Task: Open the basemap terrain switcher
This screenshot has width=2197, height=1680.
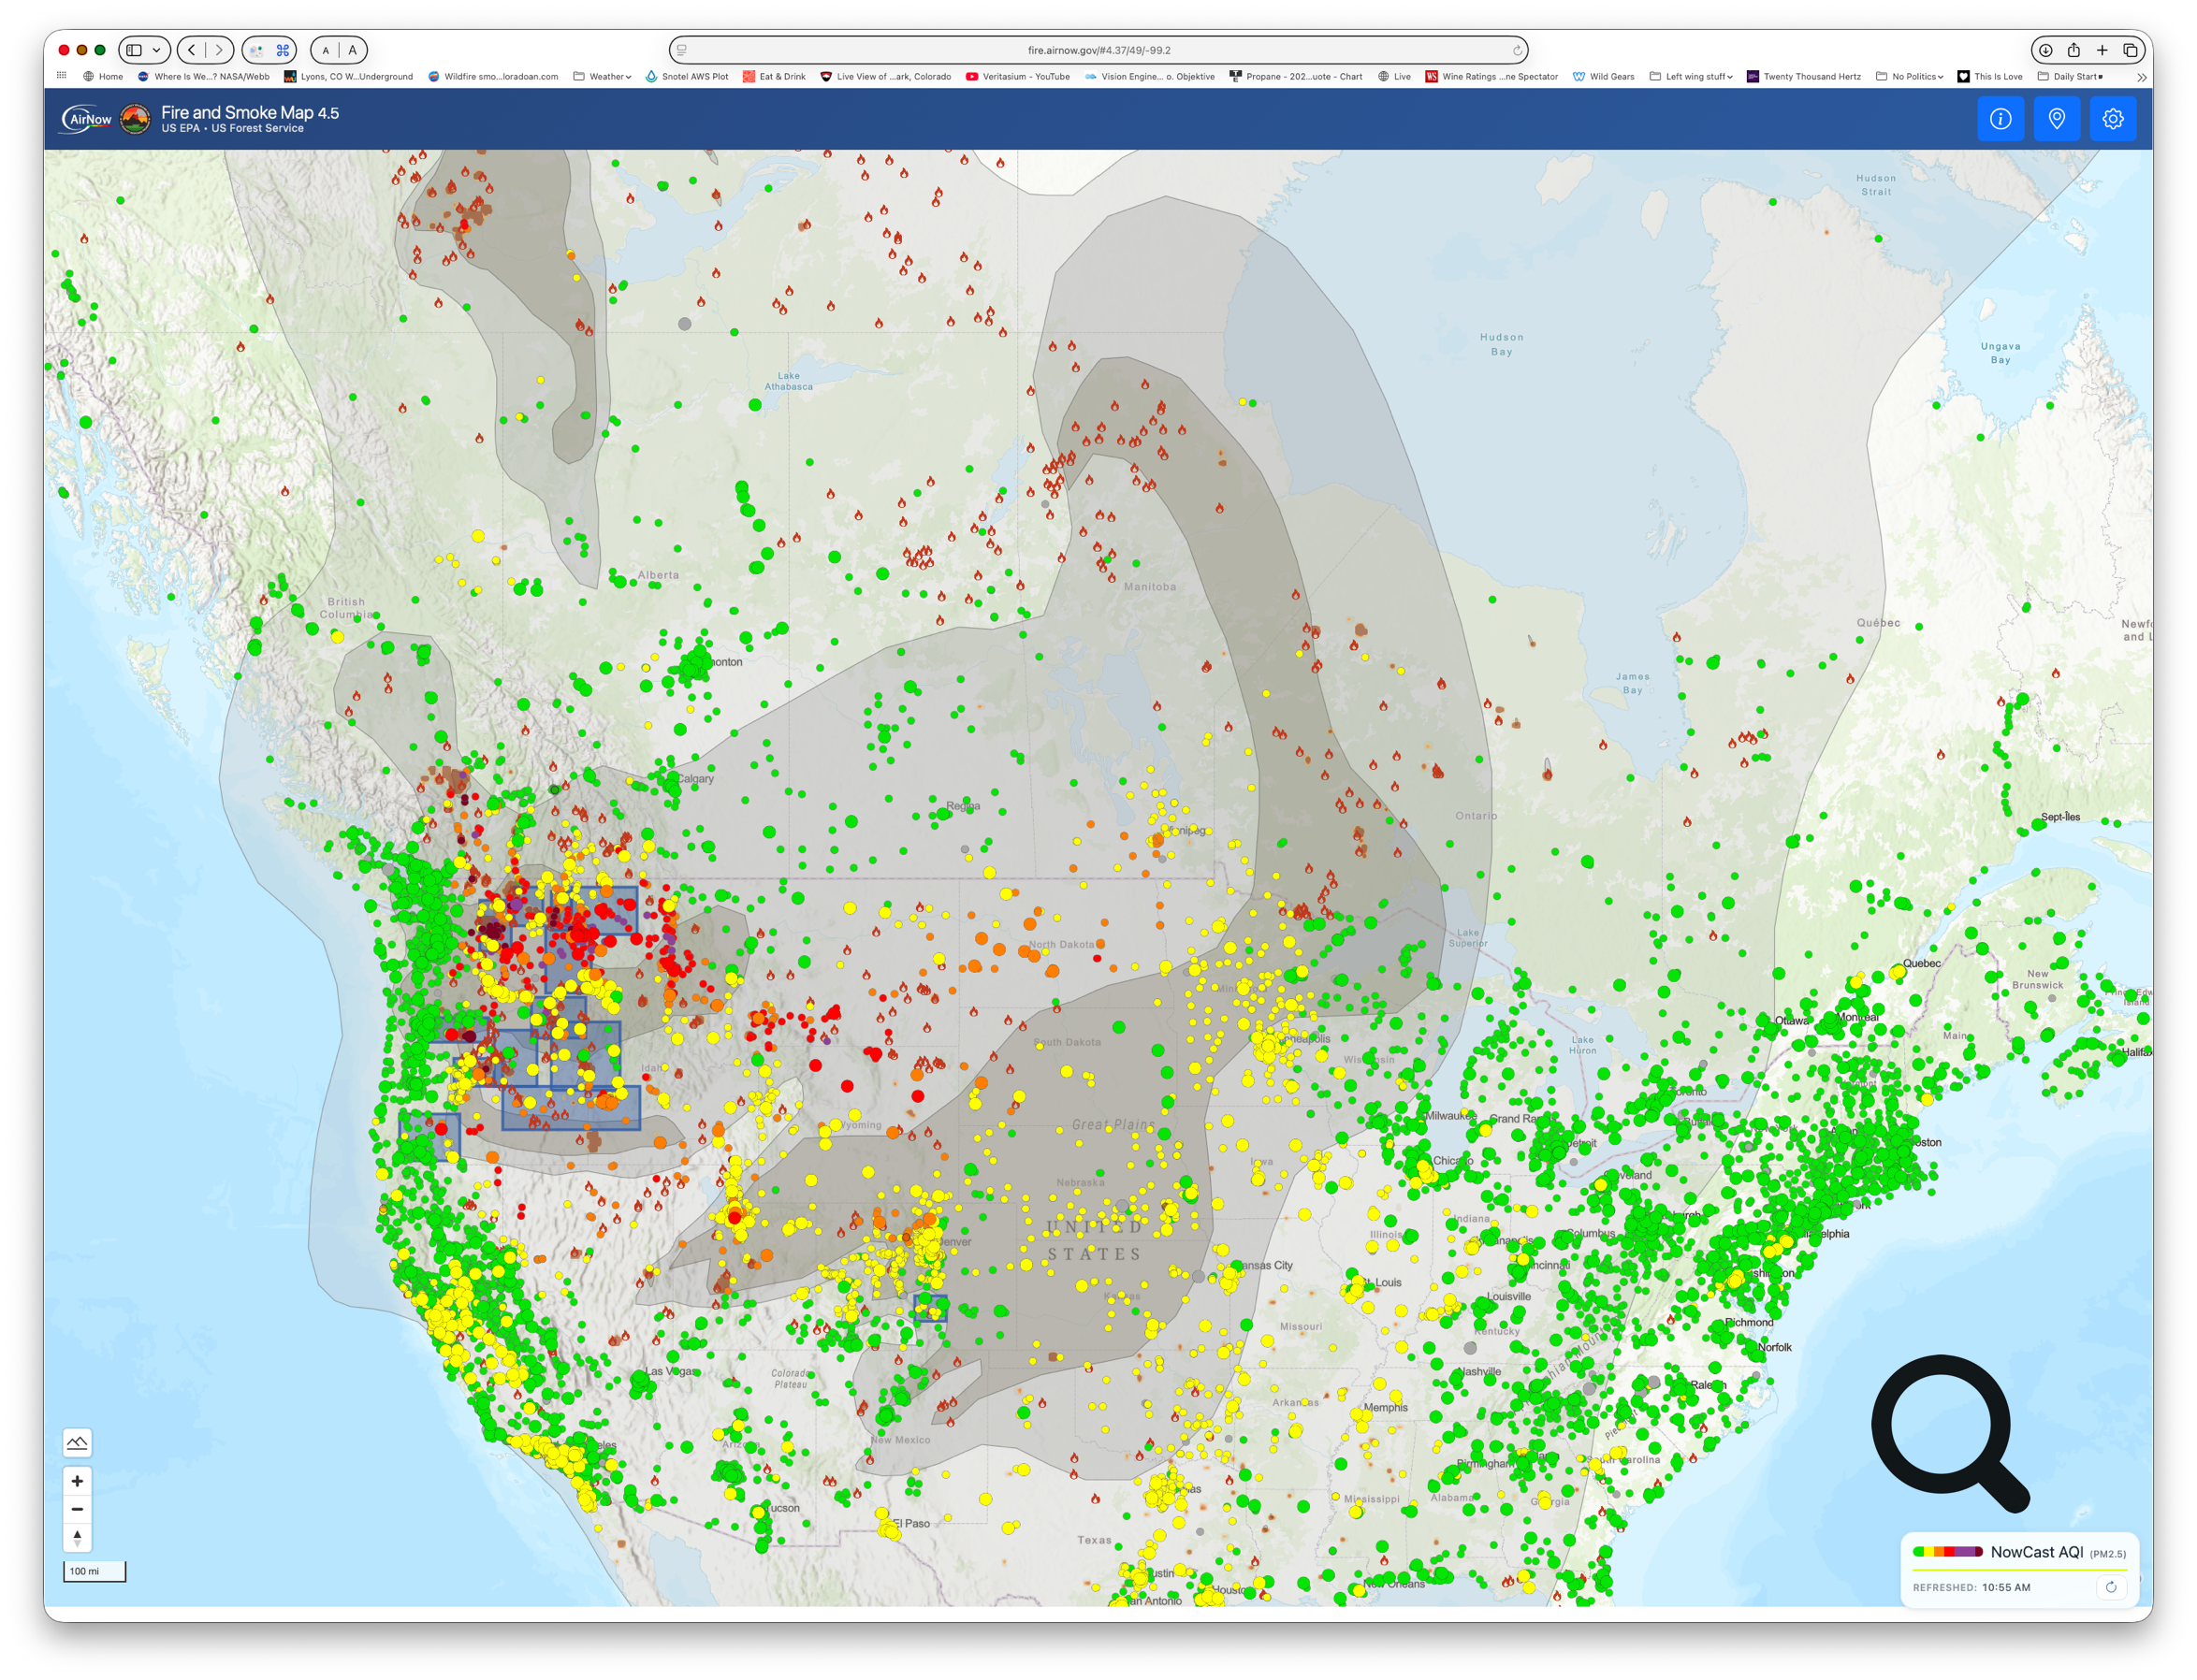Action: coord(77,1443)
